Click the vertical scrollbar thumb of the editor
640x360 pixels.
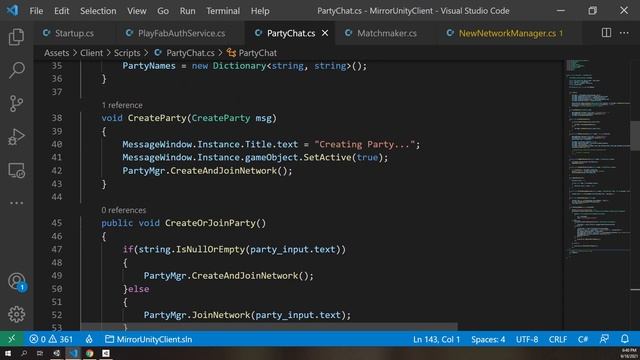tap(635, 136)
